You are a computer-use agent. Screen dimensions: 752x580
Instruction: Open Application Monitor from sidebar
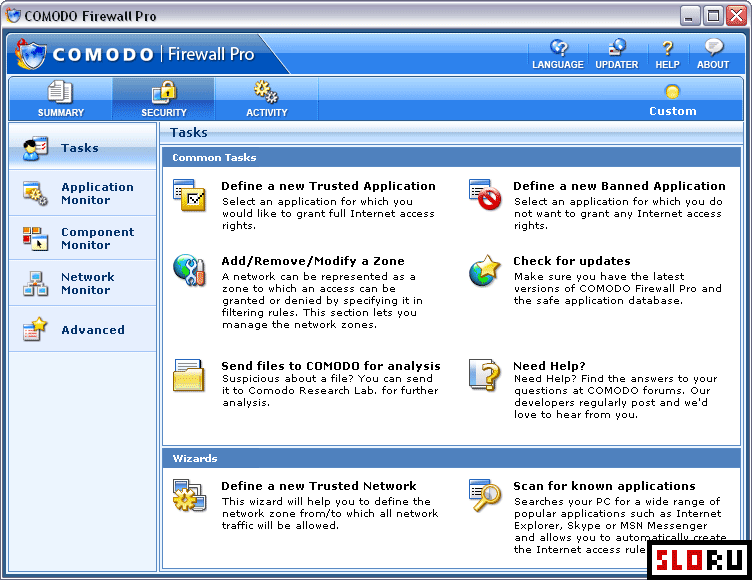tap(82, 193)
